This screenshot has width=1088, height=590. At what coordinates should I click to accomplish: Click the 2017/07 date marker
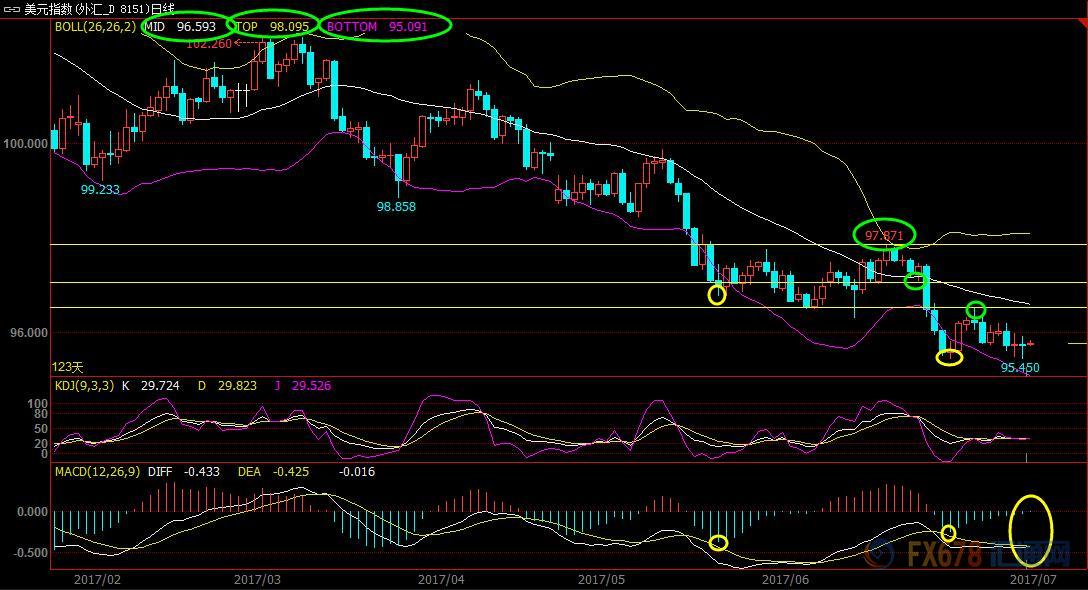pyautogui.click(x=1032, y=579)
